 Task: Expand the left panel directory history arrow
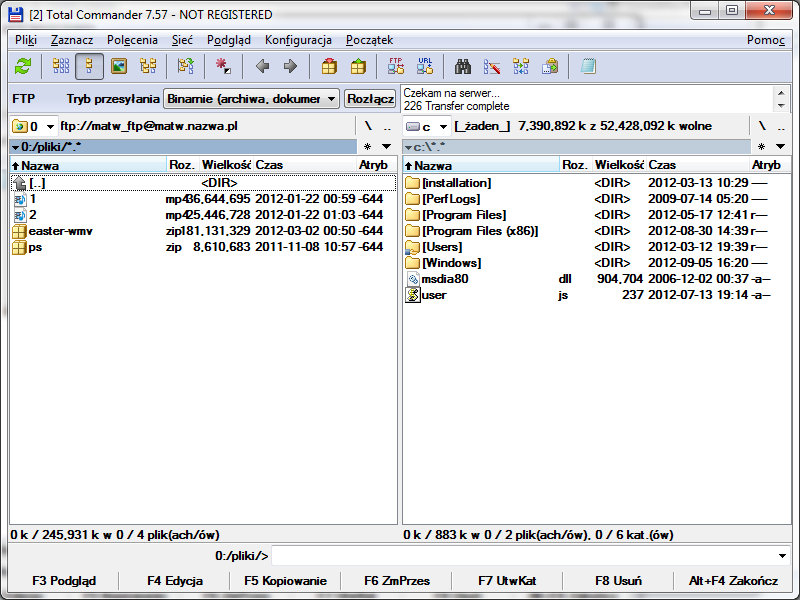coord(386,147)
